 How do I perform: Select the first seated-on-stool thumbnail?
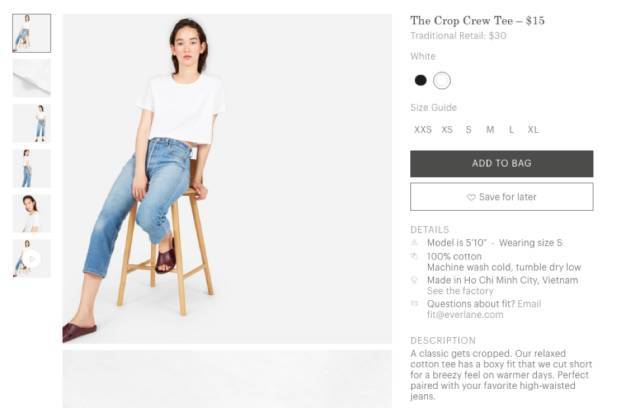(31, 33)
